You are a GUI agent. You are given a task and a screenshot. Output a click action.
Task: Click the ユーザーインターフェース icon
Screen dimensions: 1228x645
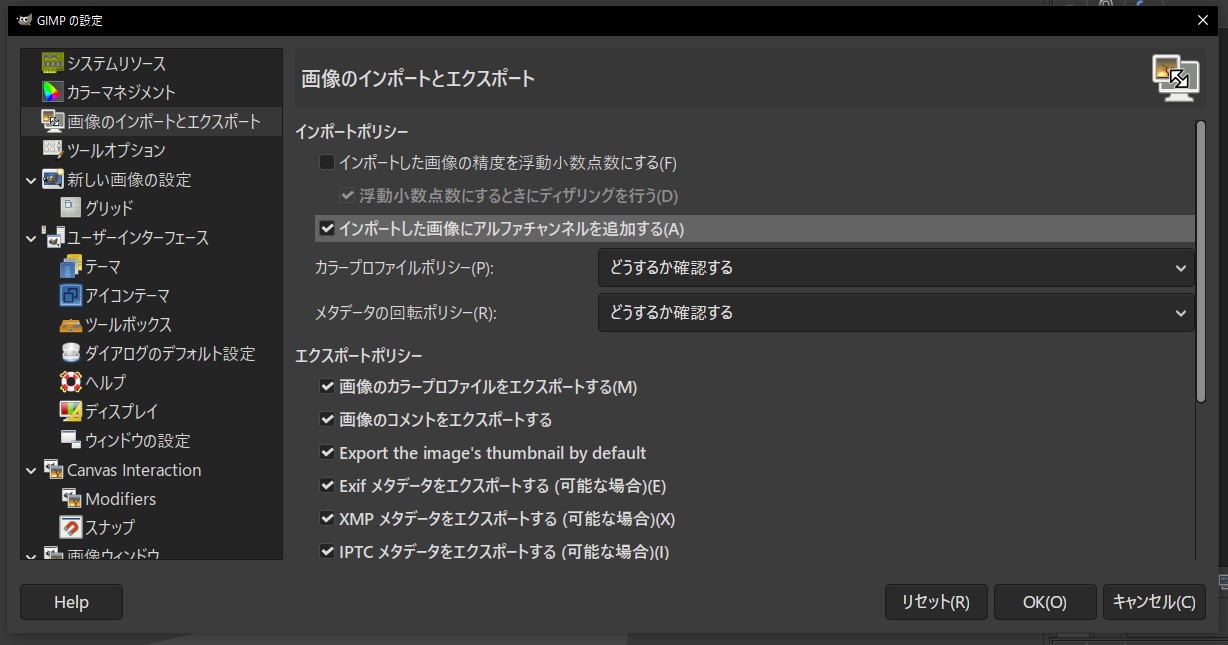52,238
